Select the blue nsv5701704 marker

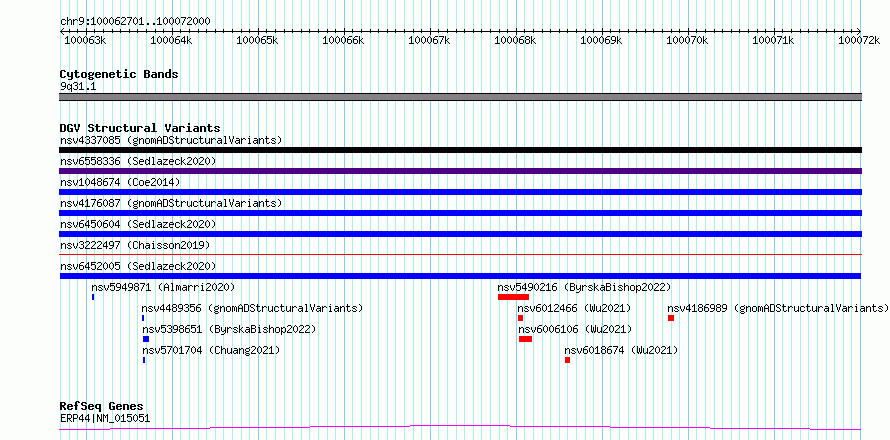144,360
